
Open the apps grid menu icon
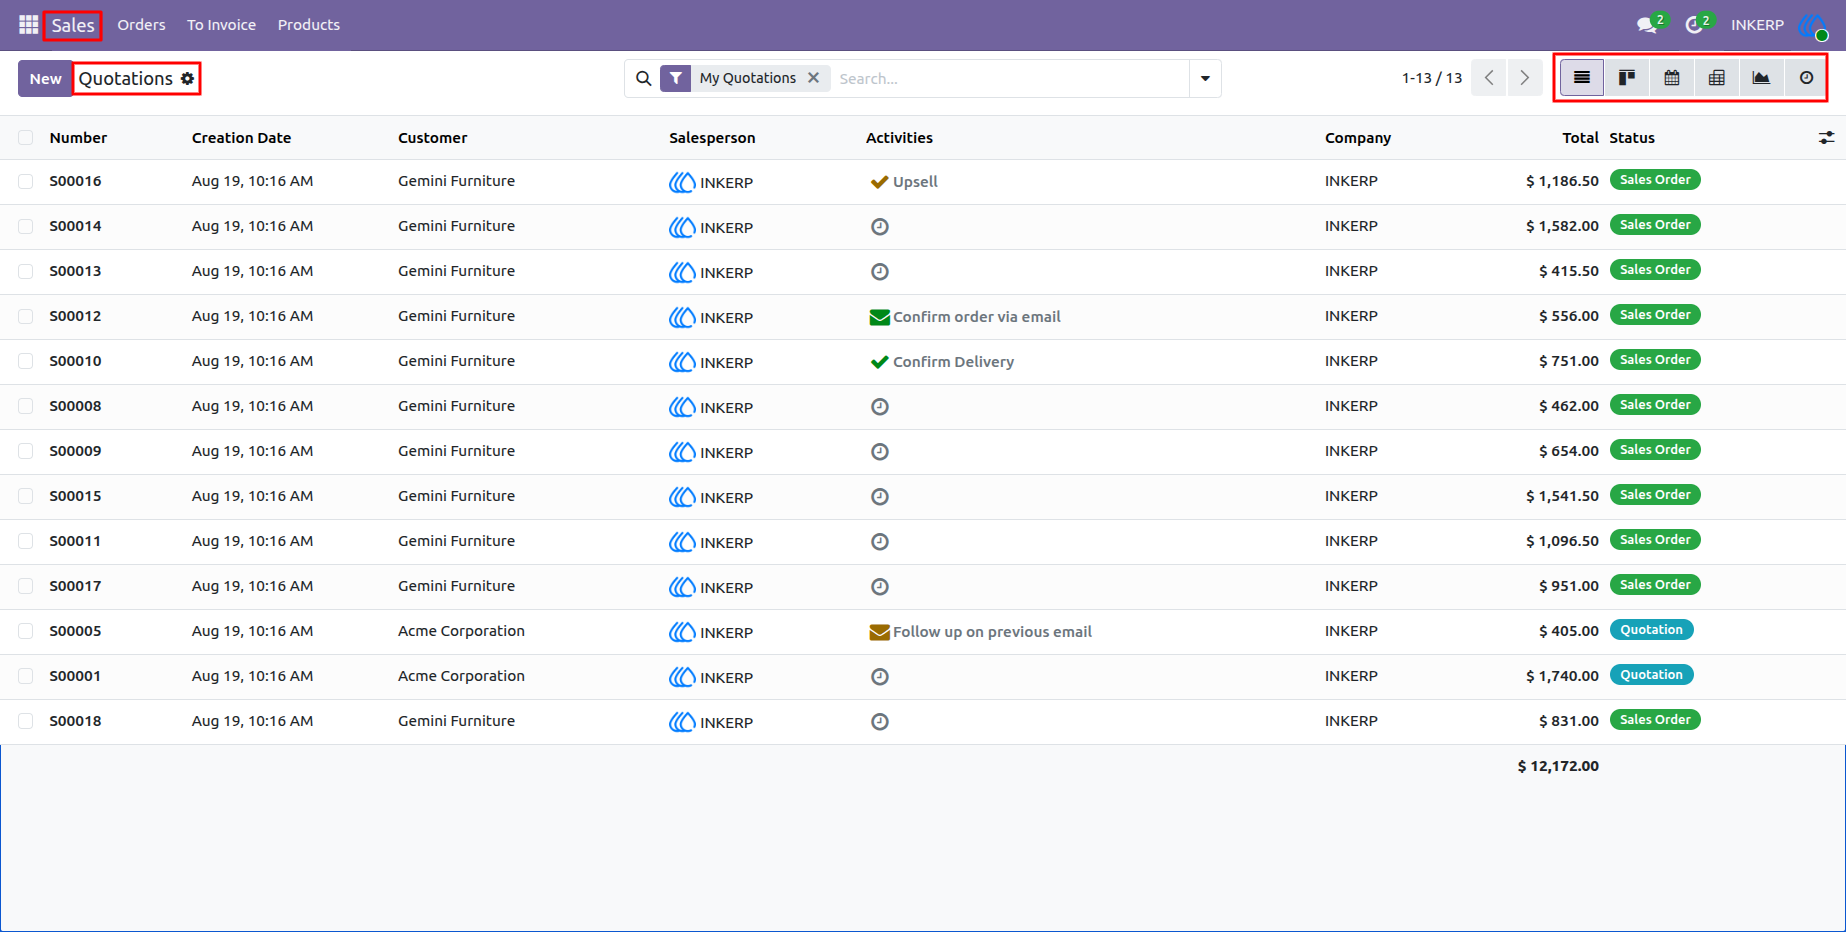[28, 25]
